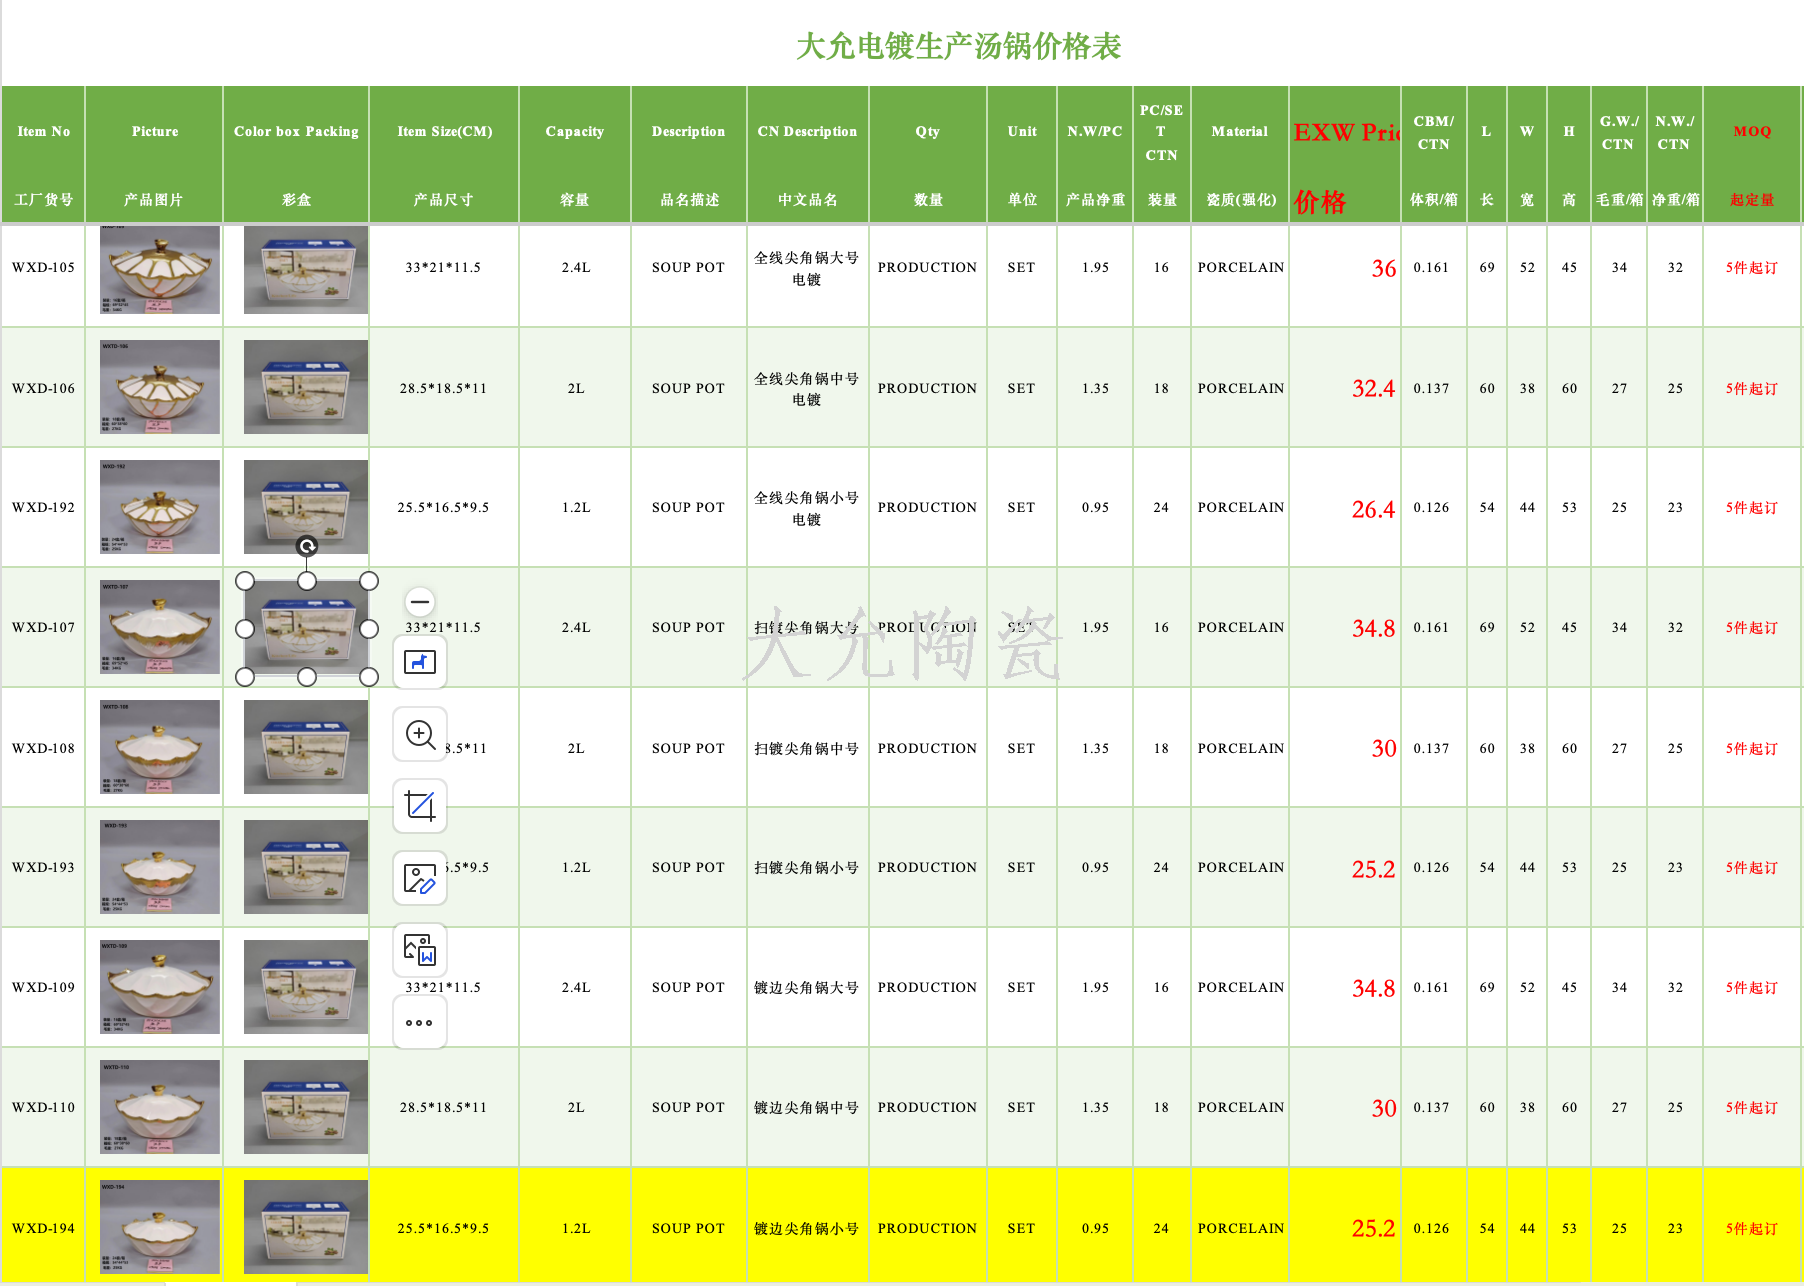The image size is (1804, 1286).
Task: Click the rotate handle above the selected image
Action: click(x=307, y=546)
